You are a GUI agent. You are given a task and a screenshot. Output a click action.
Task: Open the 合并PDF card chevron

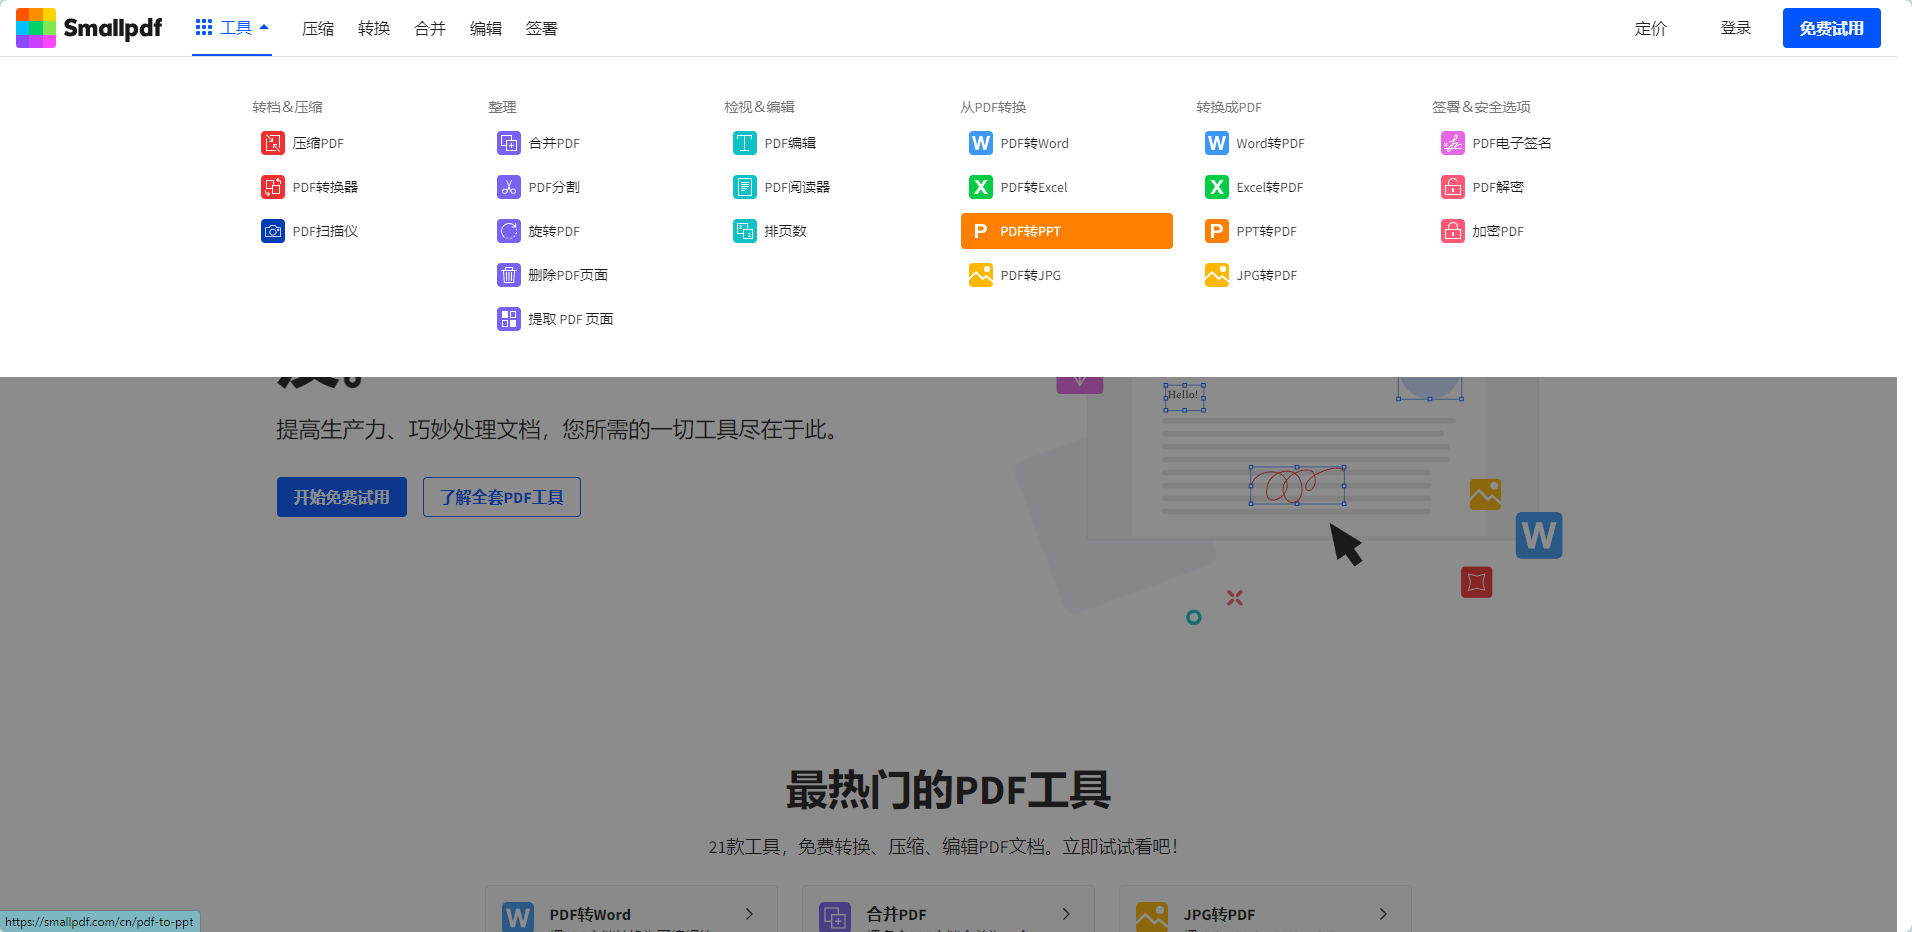pos(1066,914)
